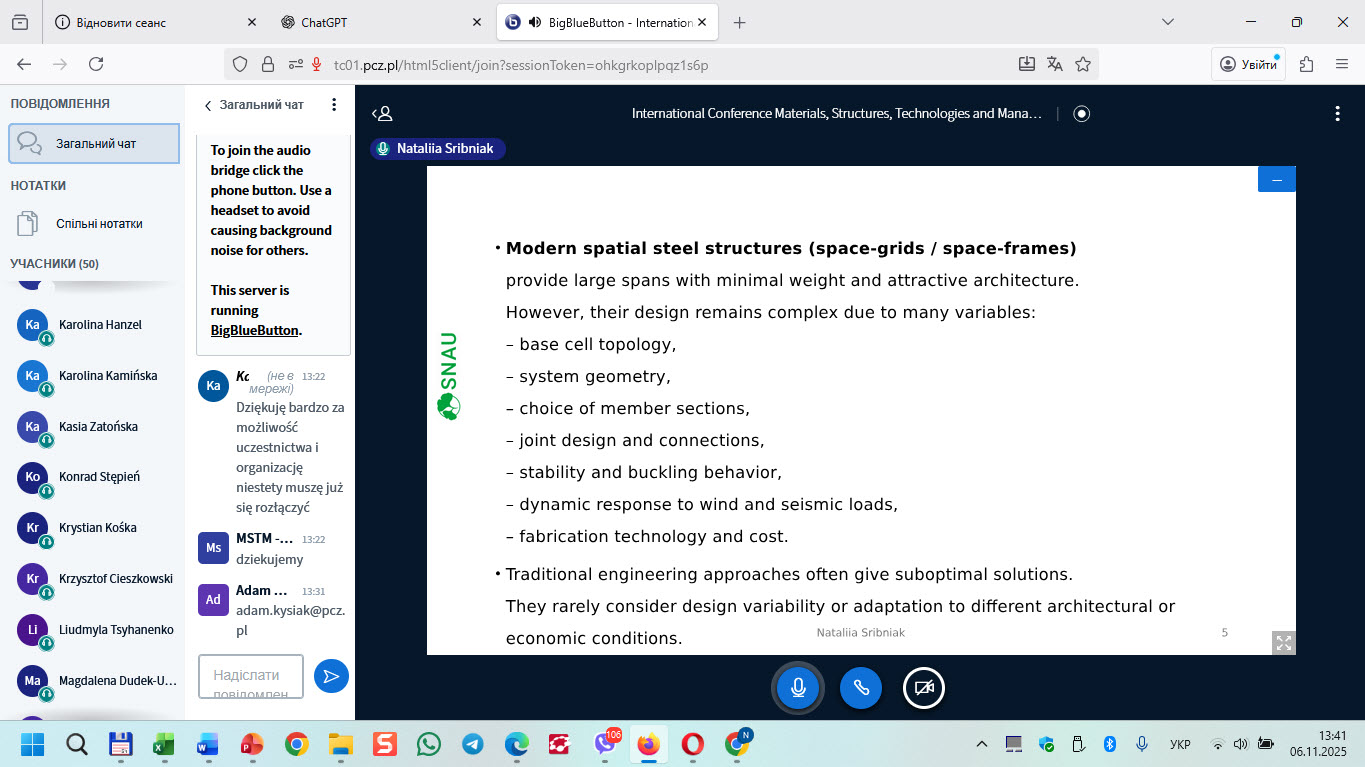Make presentation fullscreen
The width and height of the screenshot is (1365, 767).
[x=1283, y=643]
